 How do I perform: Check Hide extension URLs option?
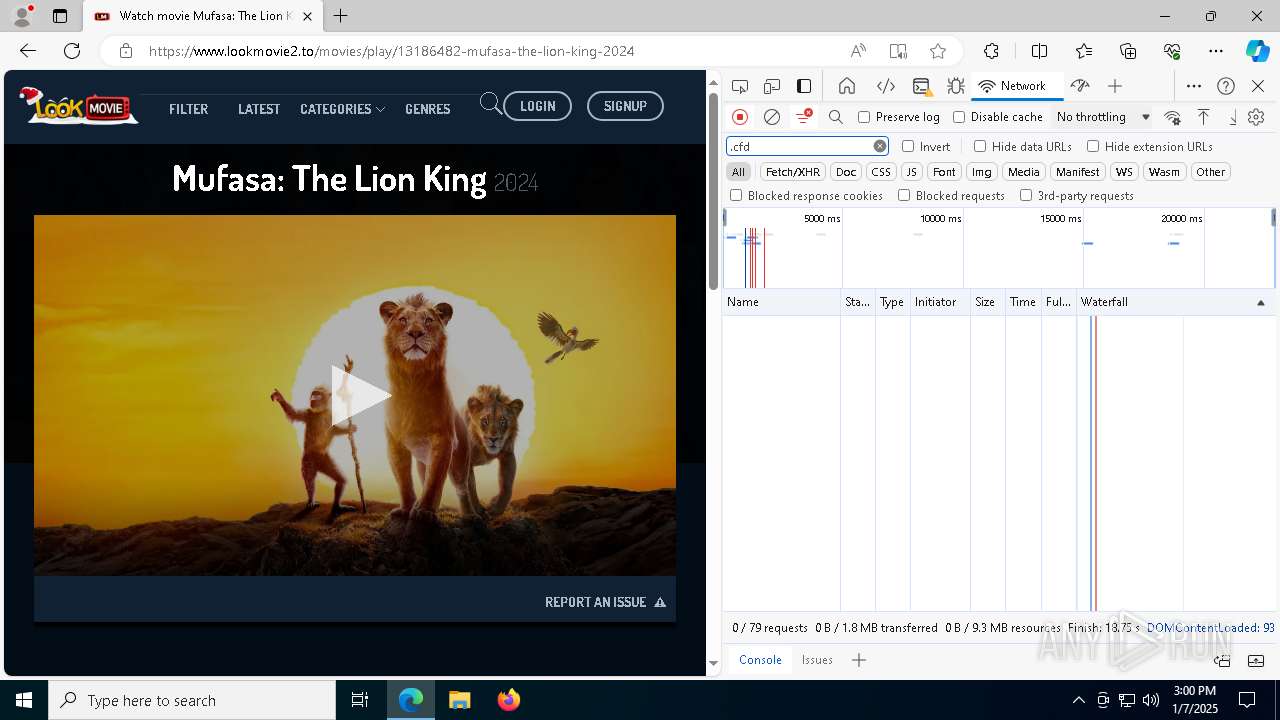click(x=1093, y=146)
